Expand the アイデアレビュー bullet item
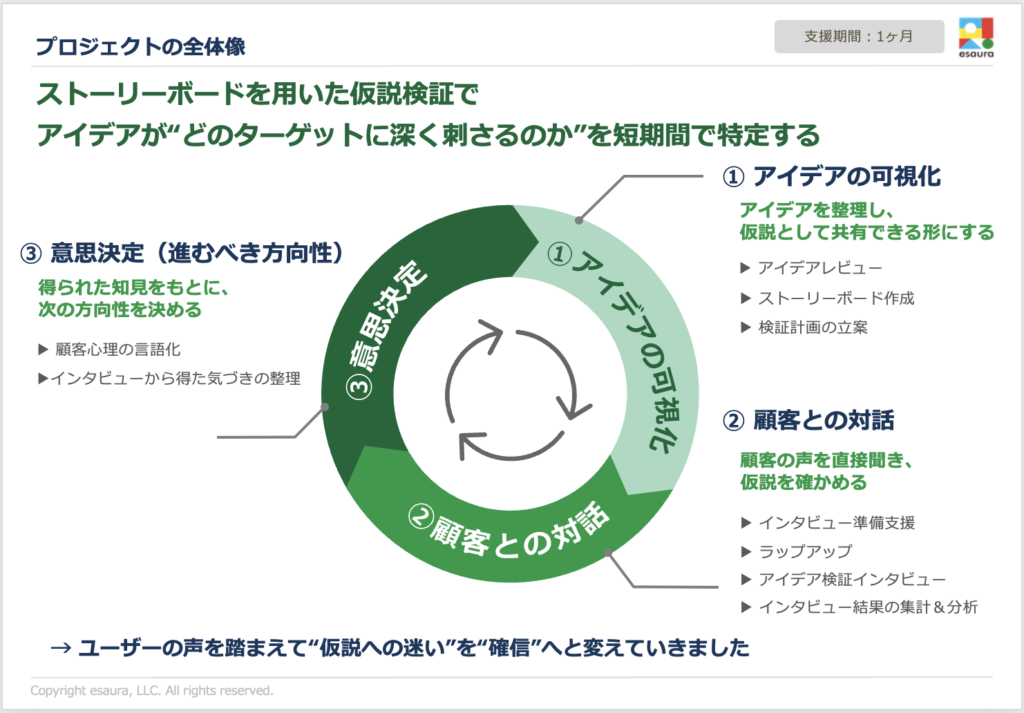 [x=809, y=268]
